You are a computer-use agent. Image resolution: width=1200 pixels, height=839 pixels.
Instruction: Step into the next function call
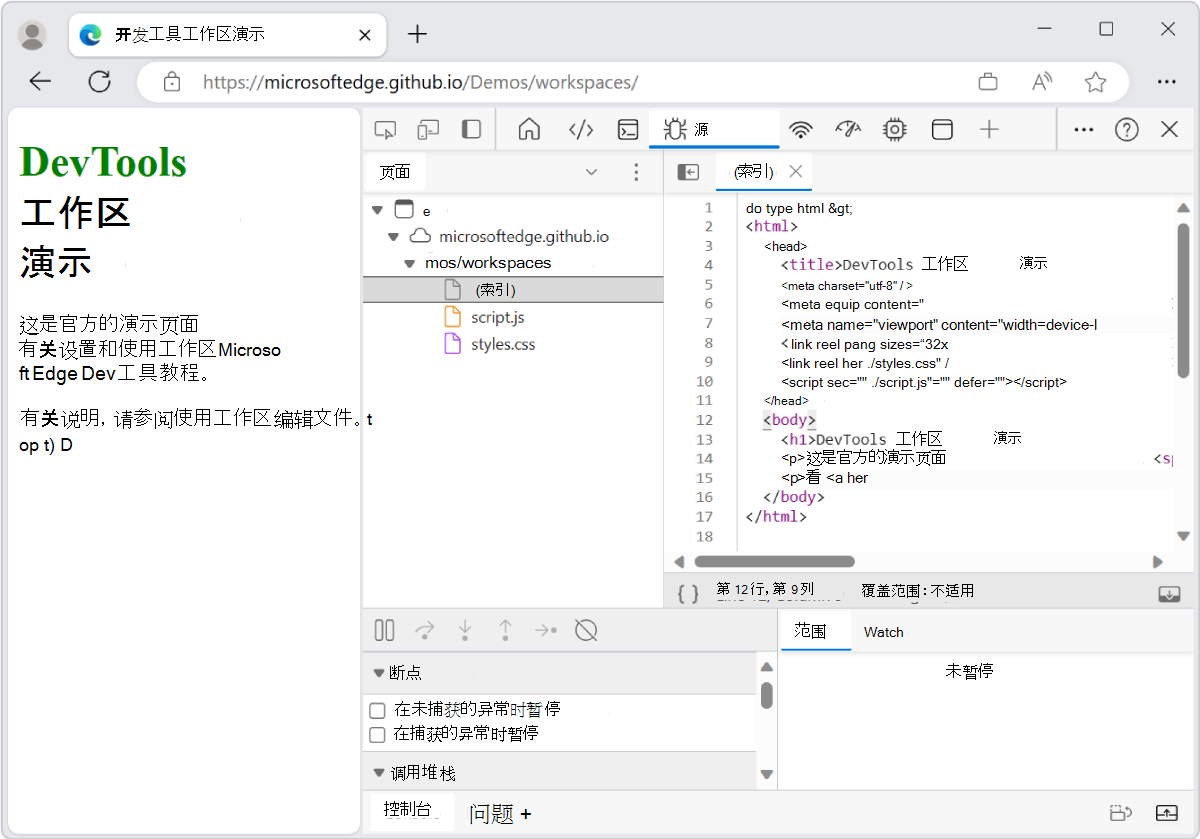pyautogui.click(x=465, y=630)
